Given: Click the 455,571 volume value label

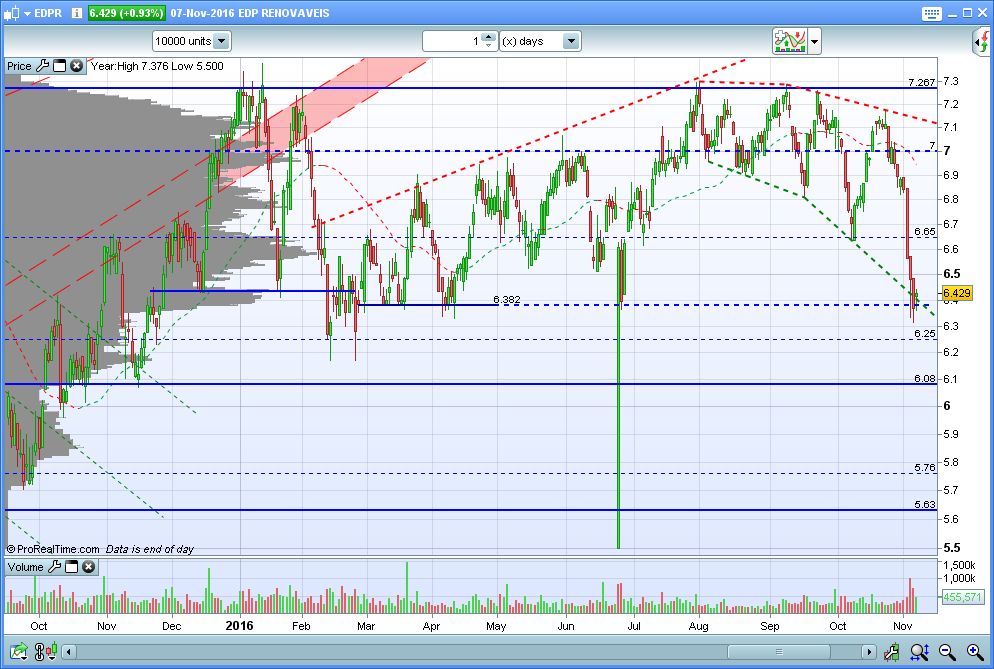Looking at the screenshot, I should tap(962, 597).
